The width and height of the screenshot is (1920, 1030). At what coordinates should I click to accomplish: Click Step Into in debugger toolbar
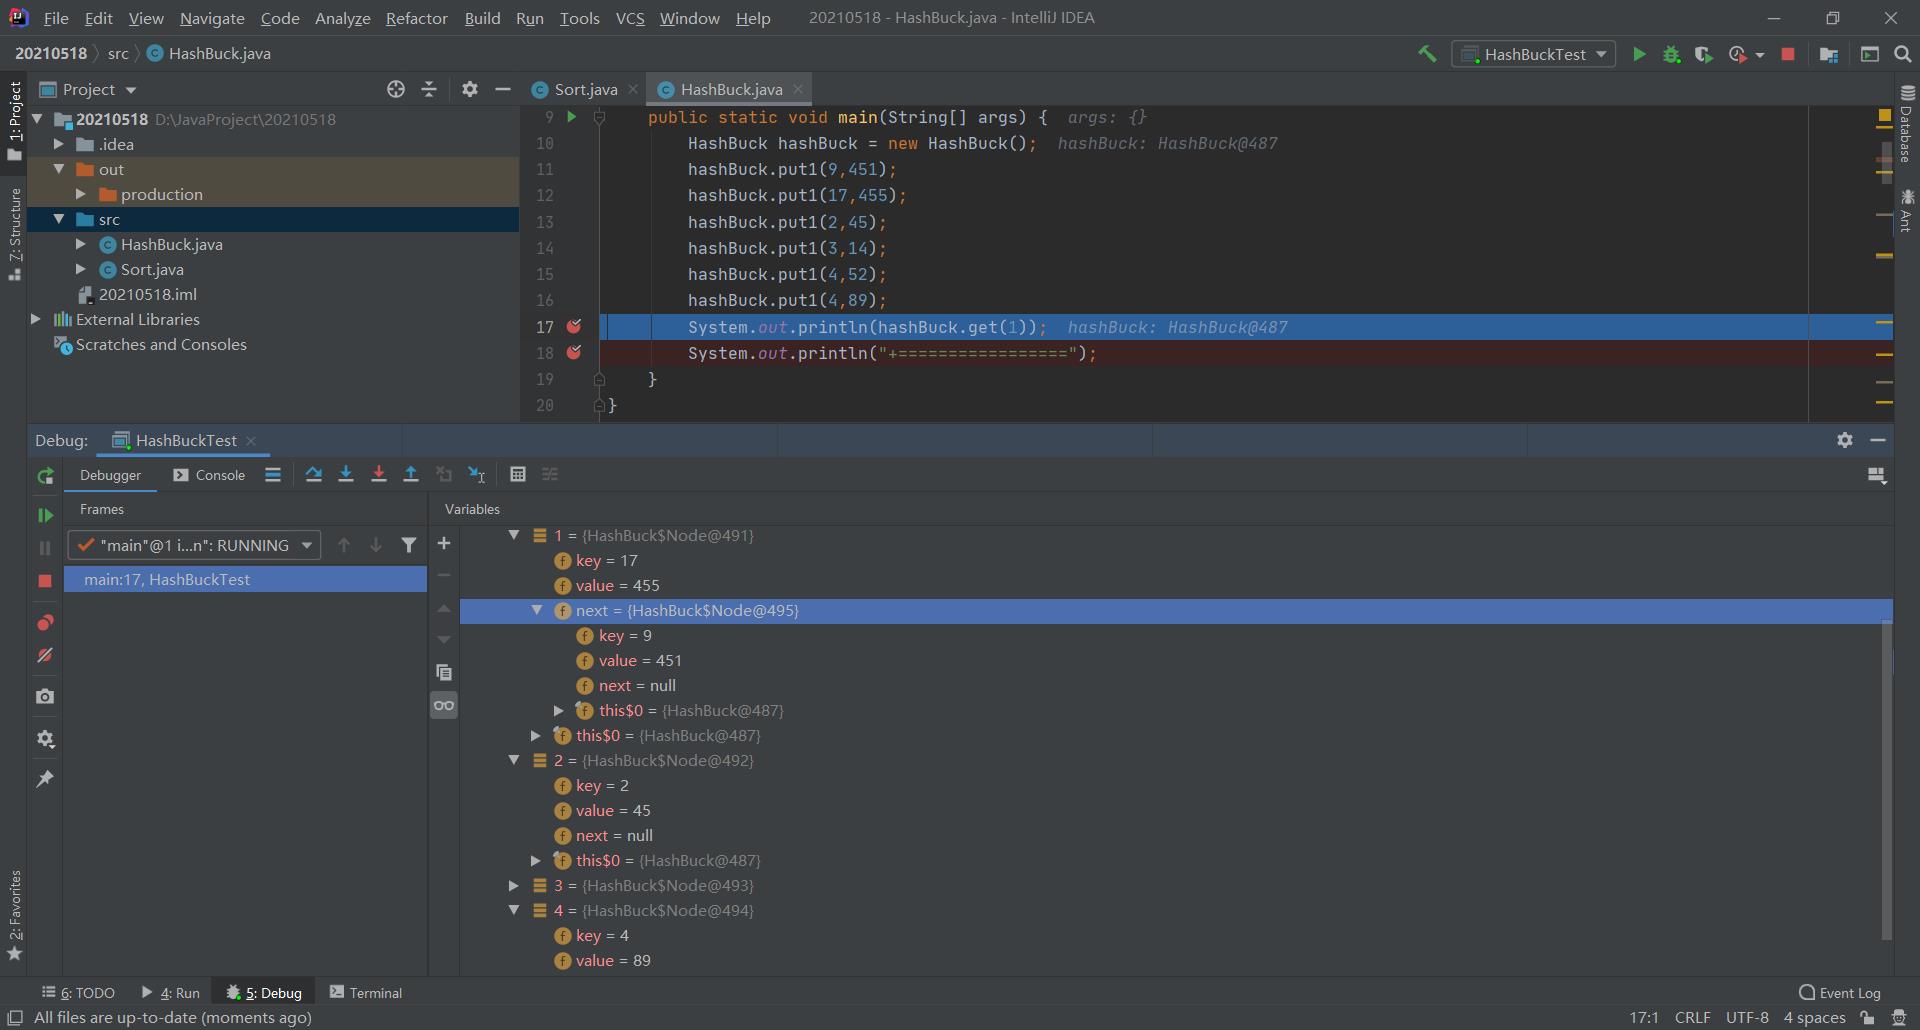pyautogui.click(x=346, y=475)
